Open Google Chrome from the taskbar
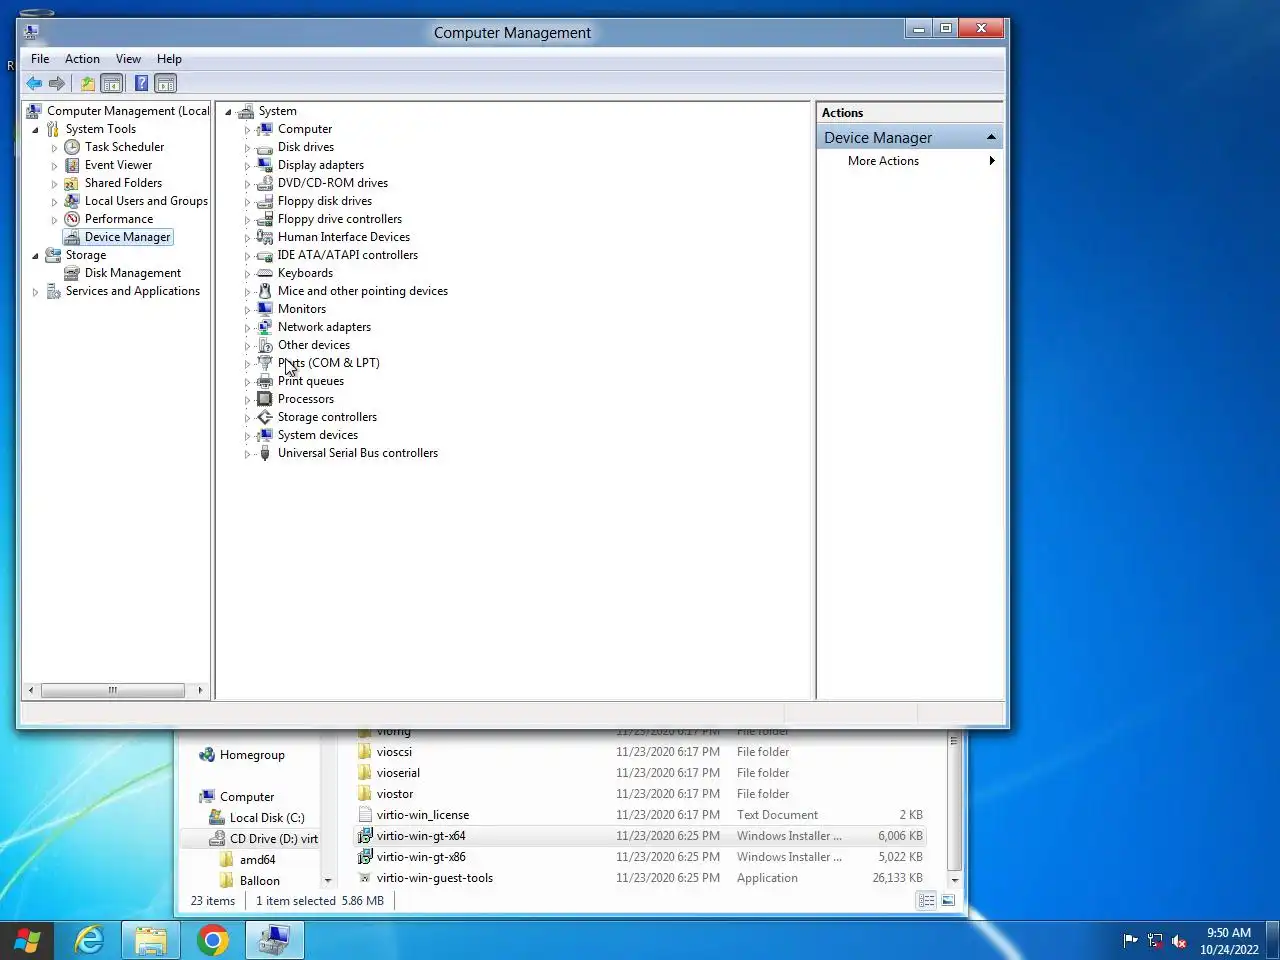This screenshot has width=1280, height=960. point(212,940)
